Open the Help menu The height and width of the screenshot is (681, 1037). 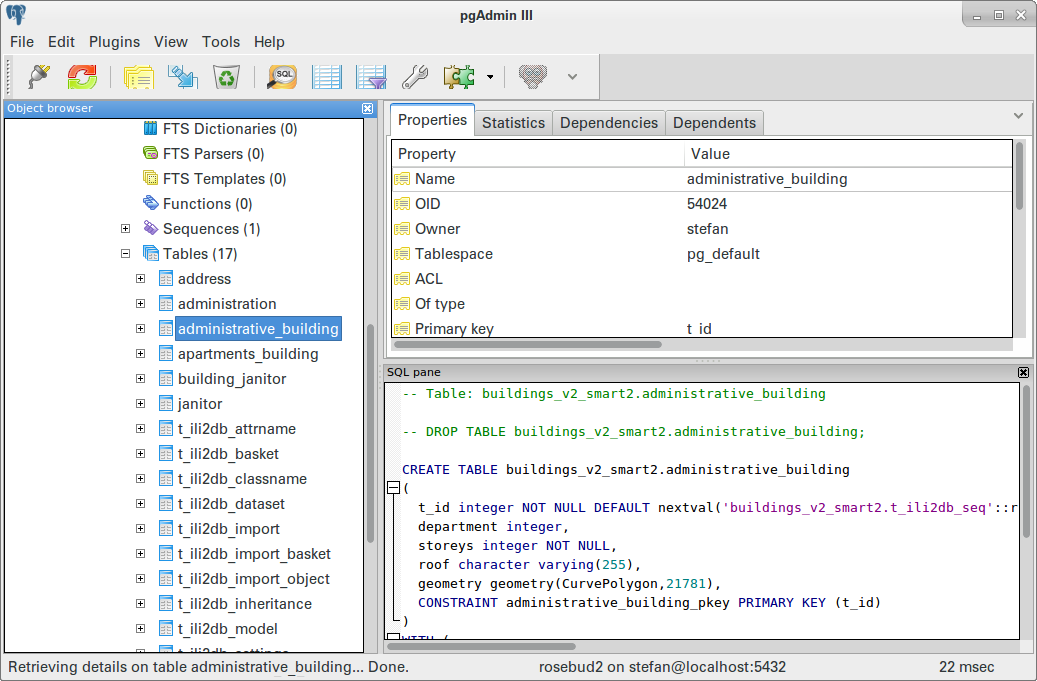click(269, 42)
